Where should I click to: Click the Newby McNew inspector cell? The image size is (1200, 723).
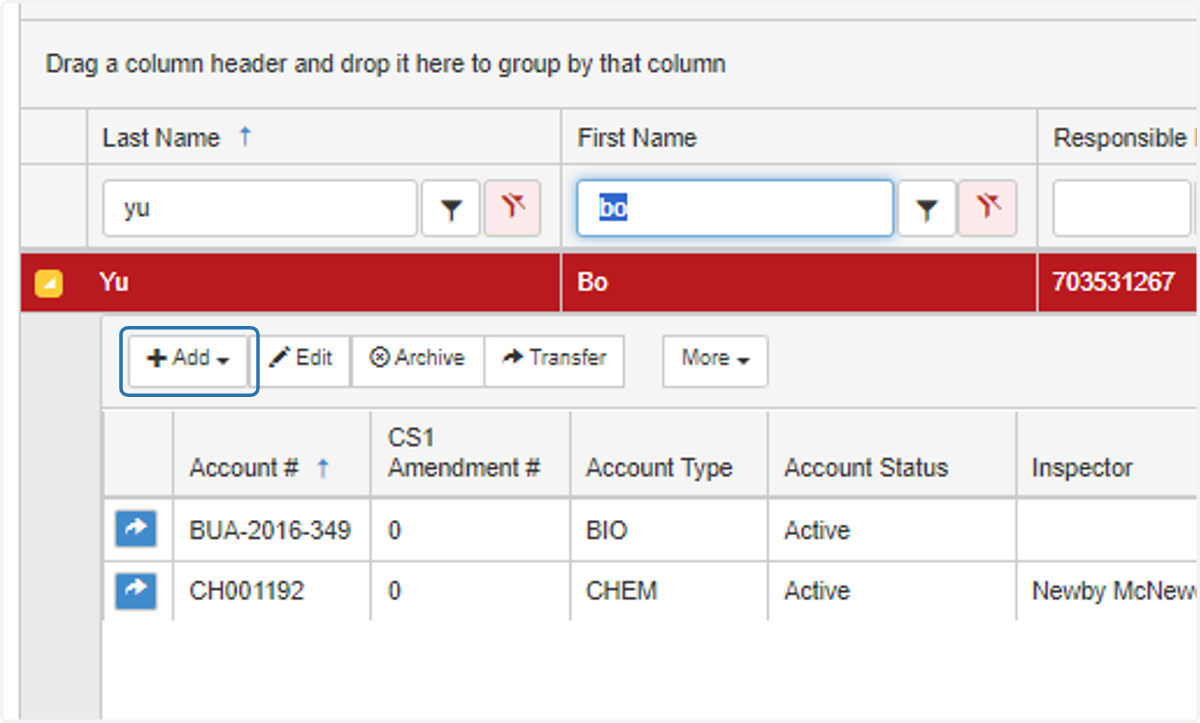(x=1107, y=591)
